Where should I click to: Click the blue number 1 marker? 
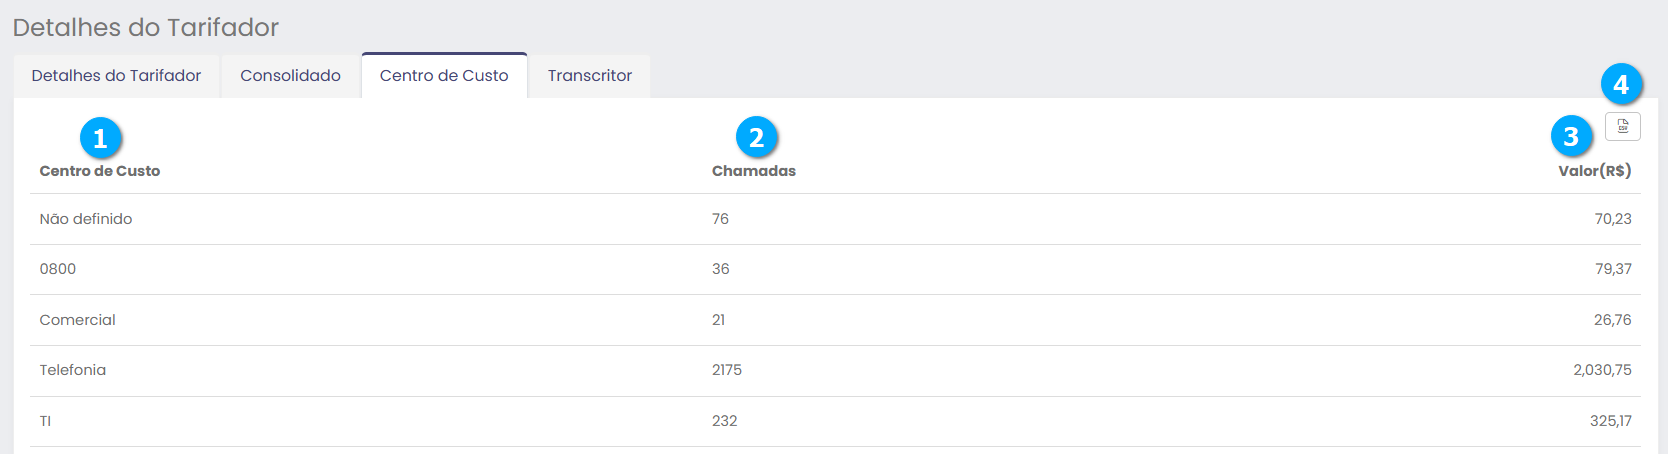tap(100, 138)
